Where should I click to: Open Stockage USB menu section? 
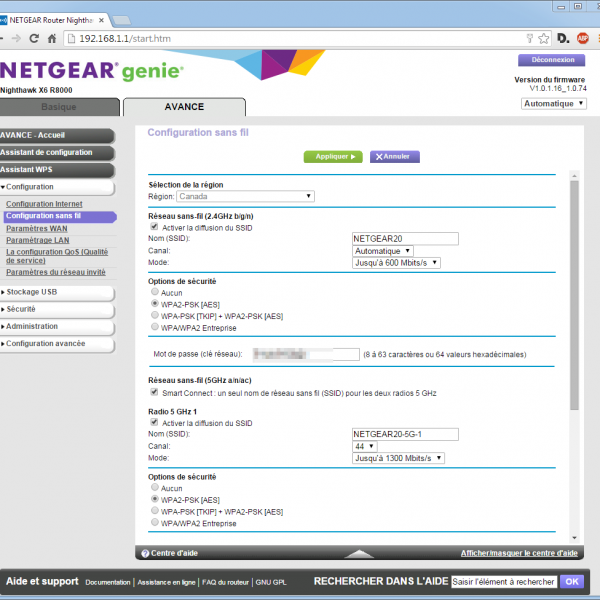57,292
